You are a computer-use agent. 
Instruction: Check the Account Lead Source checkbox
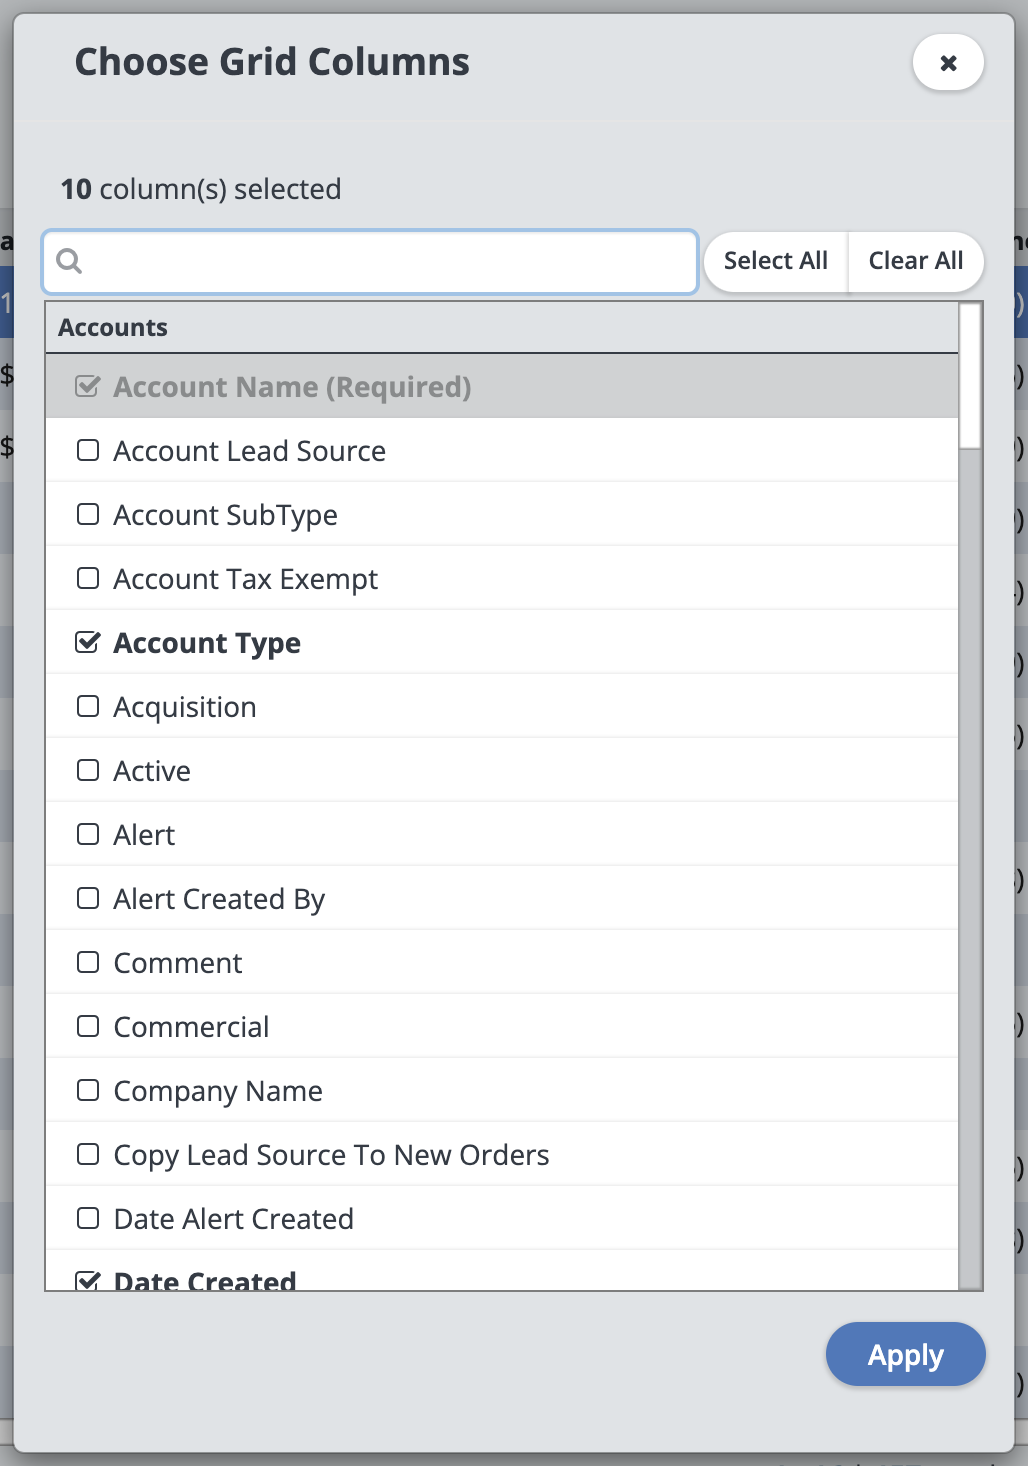[88, 451]
